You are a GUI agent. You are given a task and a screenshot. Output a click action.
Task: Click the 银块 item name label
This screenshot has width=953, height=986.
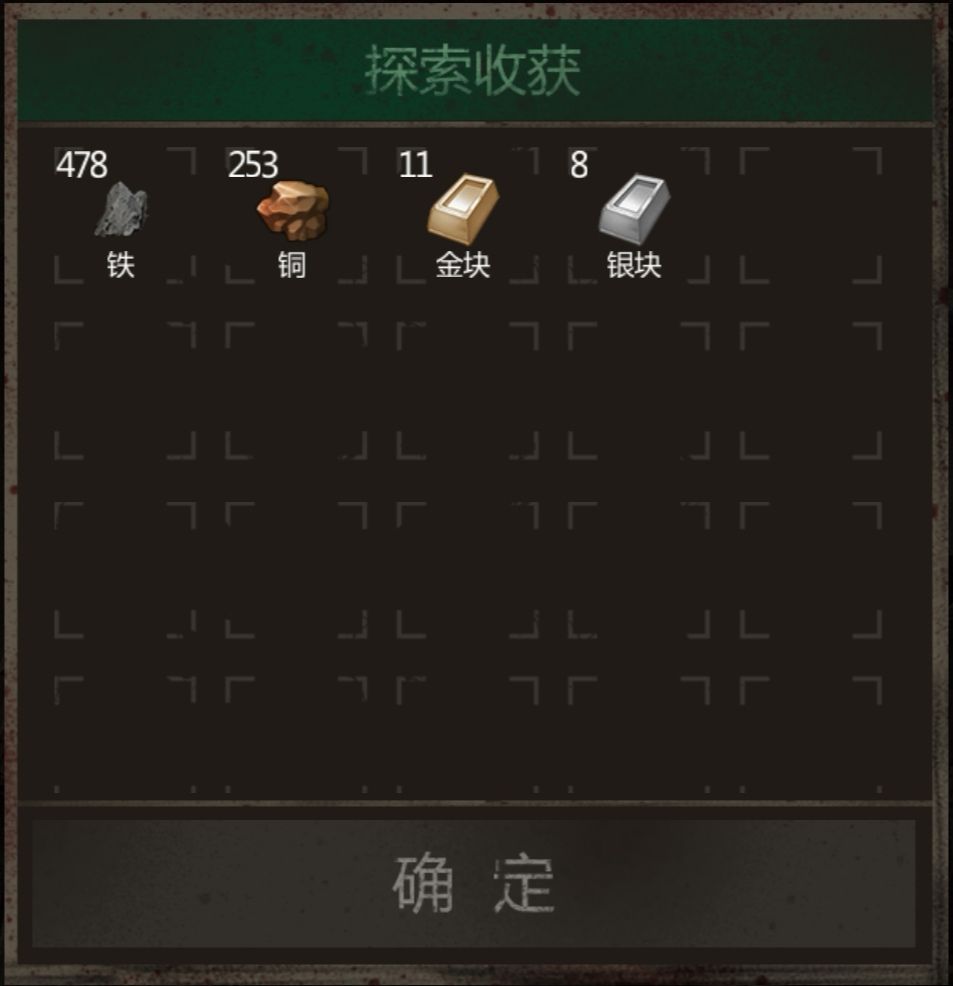point(634,265)
